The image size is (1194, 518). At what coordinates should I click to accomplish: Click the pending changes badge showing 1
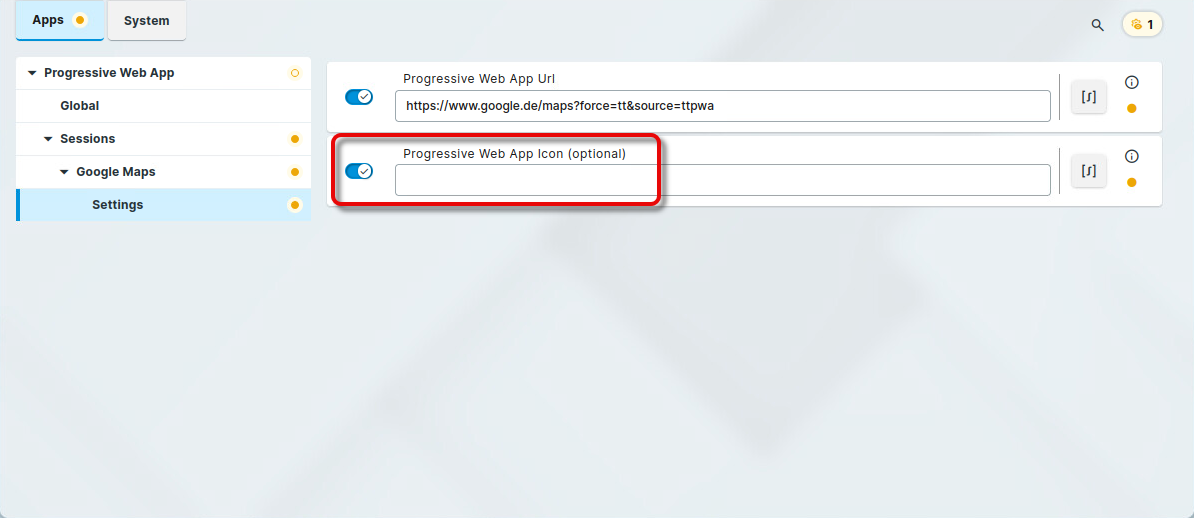tap(1142, 24)
